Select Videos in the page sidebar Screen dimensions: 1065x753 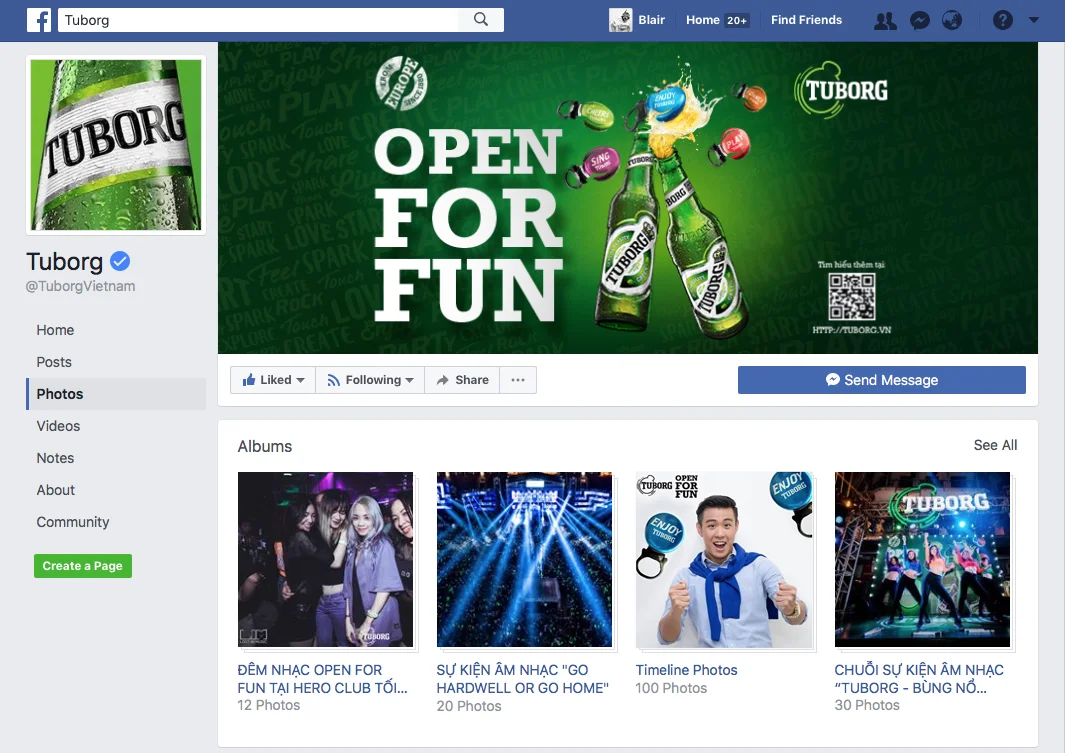[58, 426]
